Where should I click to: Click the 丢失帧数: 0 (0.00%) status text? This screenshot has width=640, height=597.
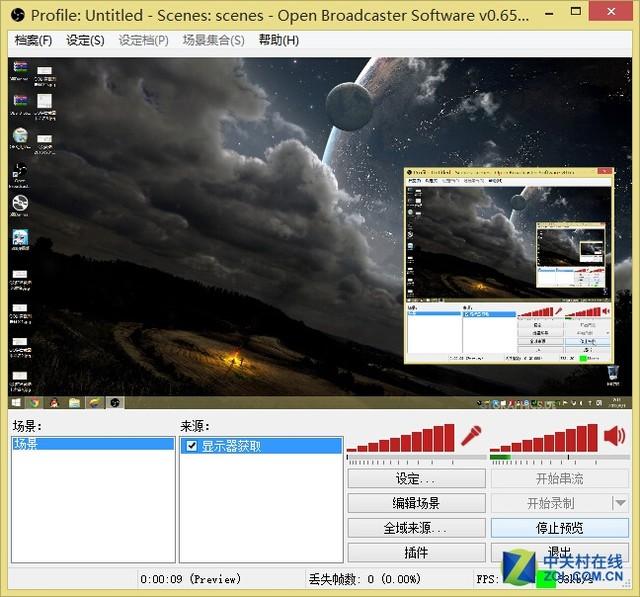point(364,579)
